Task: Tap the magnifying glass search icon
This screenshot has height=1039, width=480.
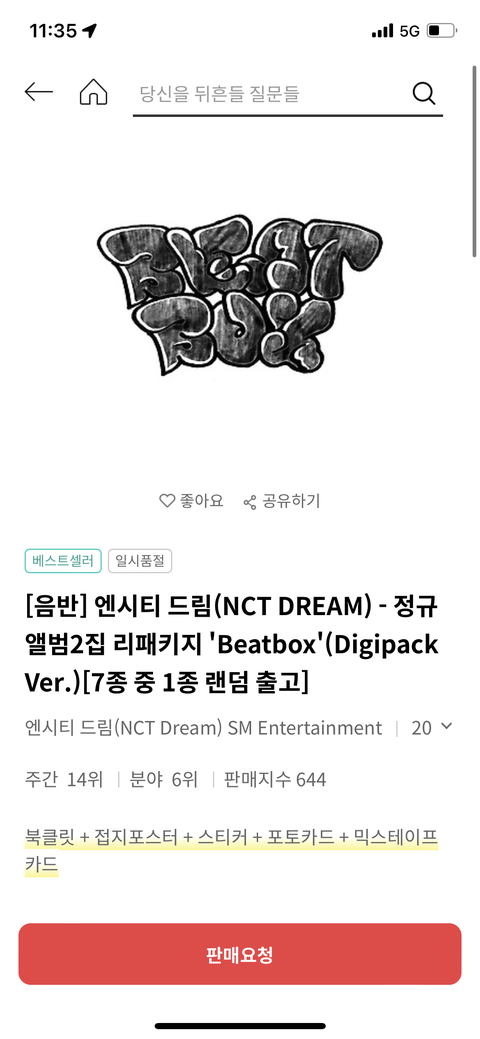Action: 424,93
